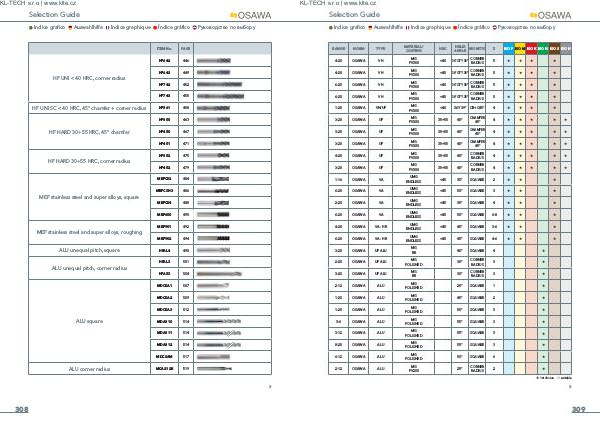Select the yellow ISO M column header

[519, 48]
